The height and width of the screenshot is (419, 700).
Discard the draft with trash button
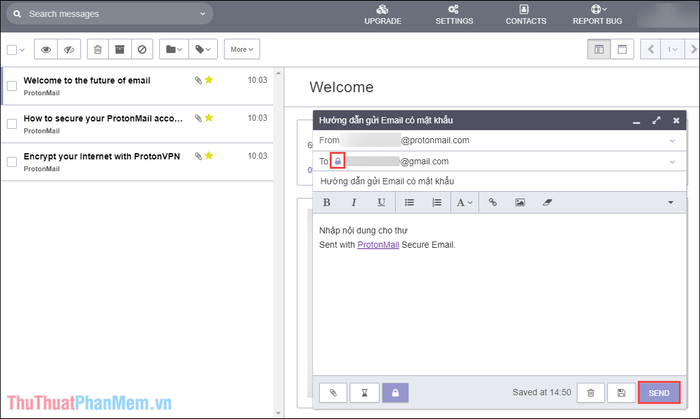(x=591, y=393)
